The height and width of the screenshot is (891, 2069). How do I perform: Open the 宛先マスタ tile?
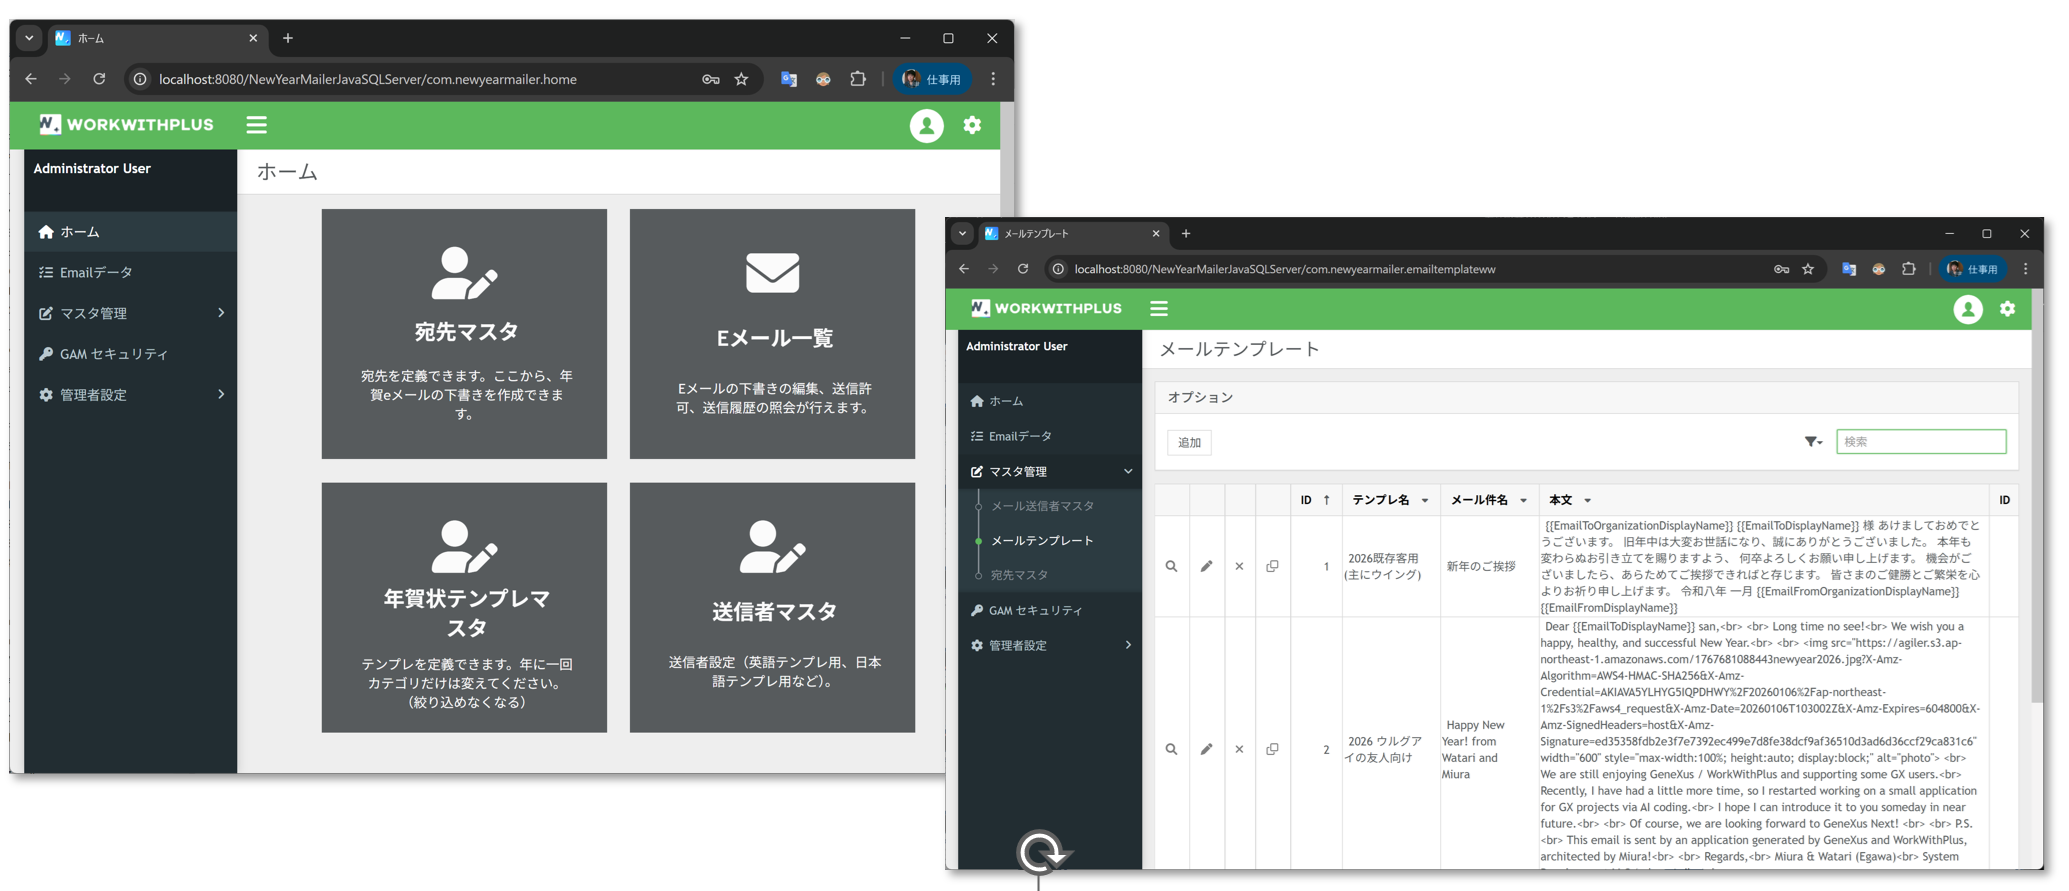[x=464, y=333]
